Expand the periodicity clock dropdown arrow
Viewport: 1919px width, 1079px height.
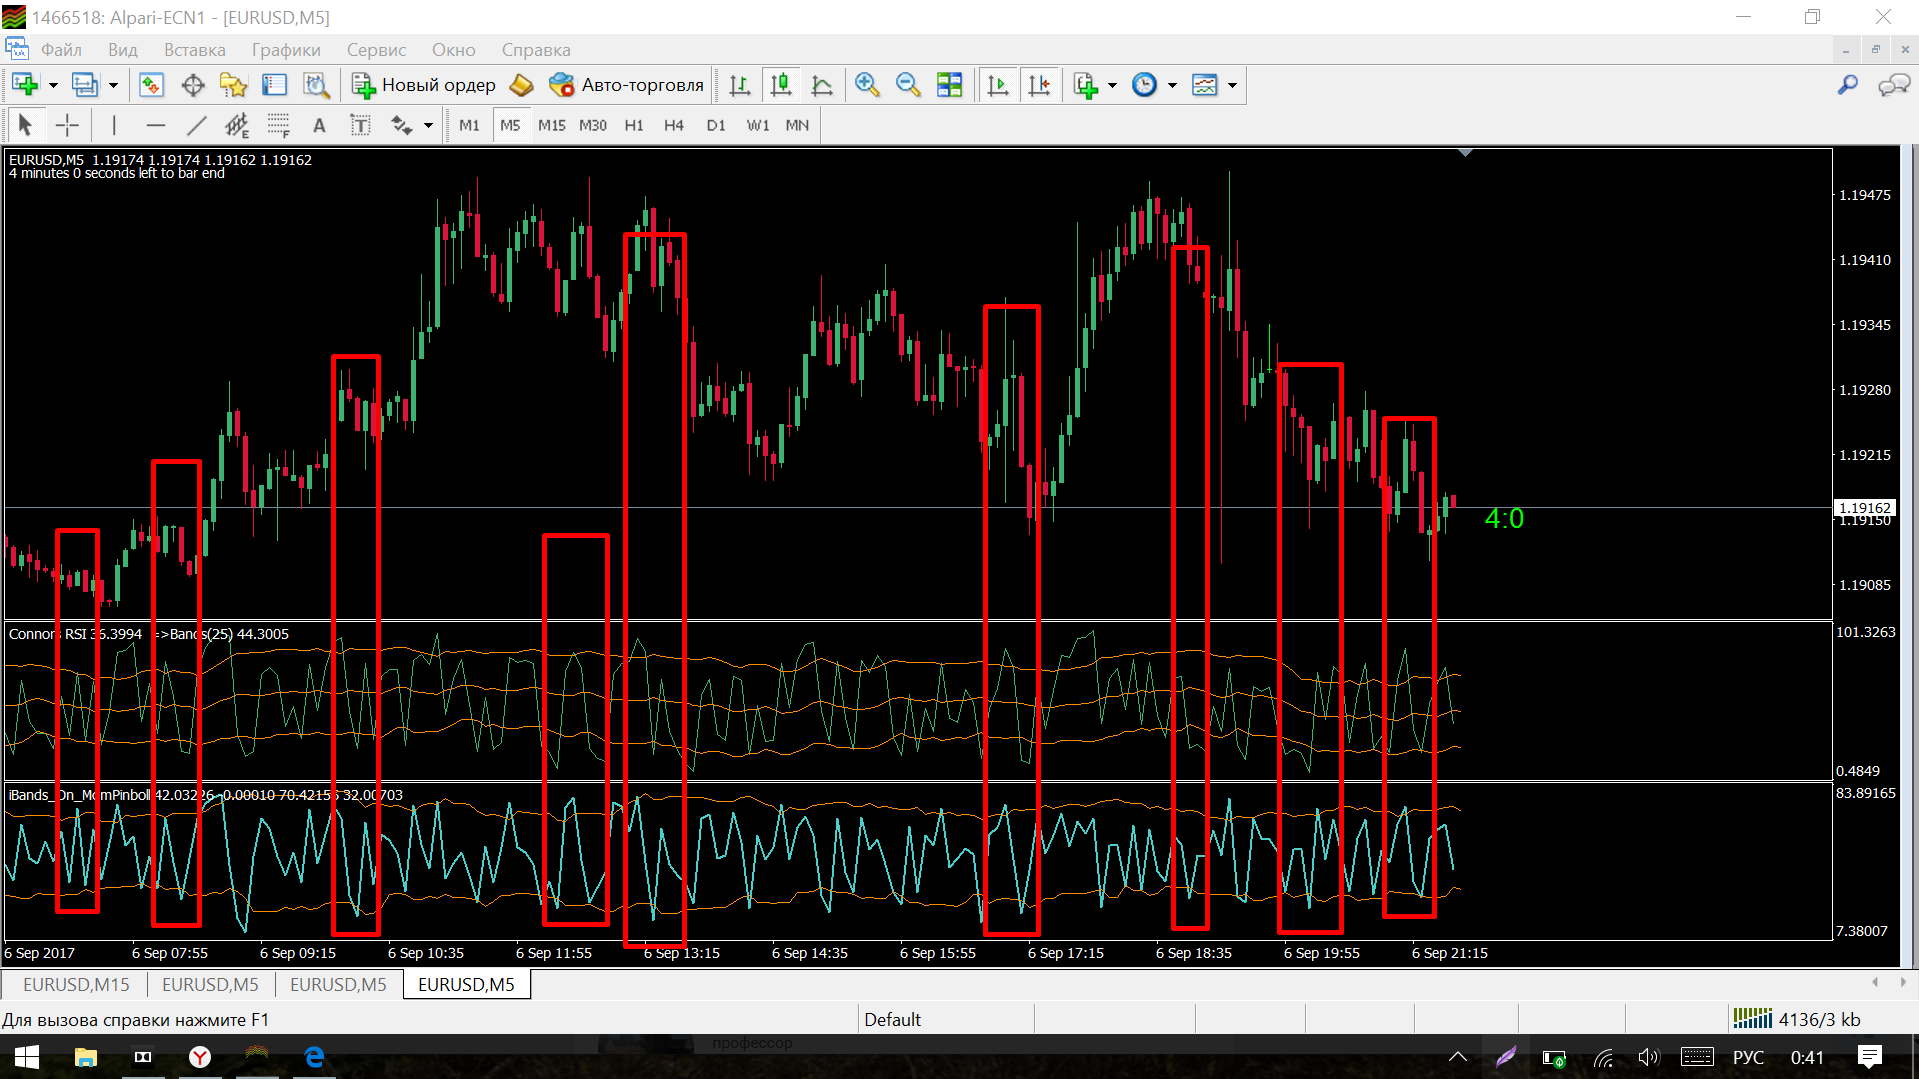[1172, 85]
